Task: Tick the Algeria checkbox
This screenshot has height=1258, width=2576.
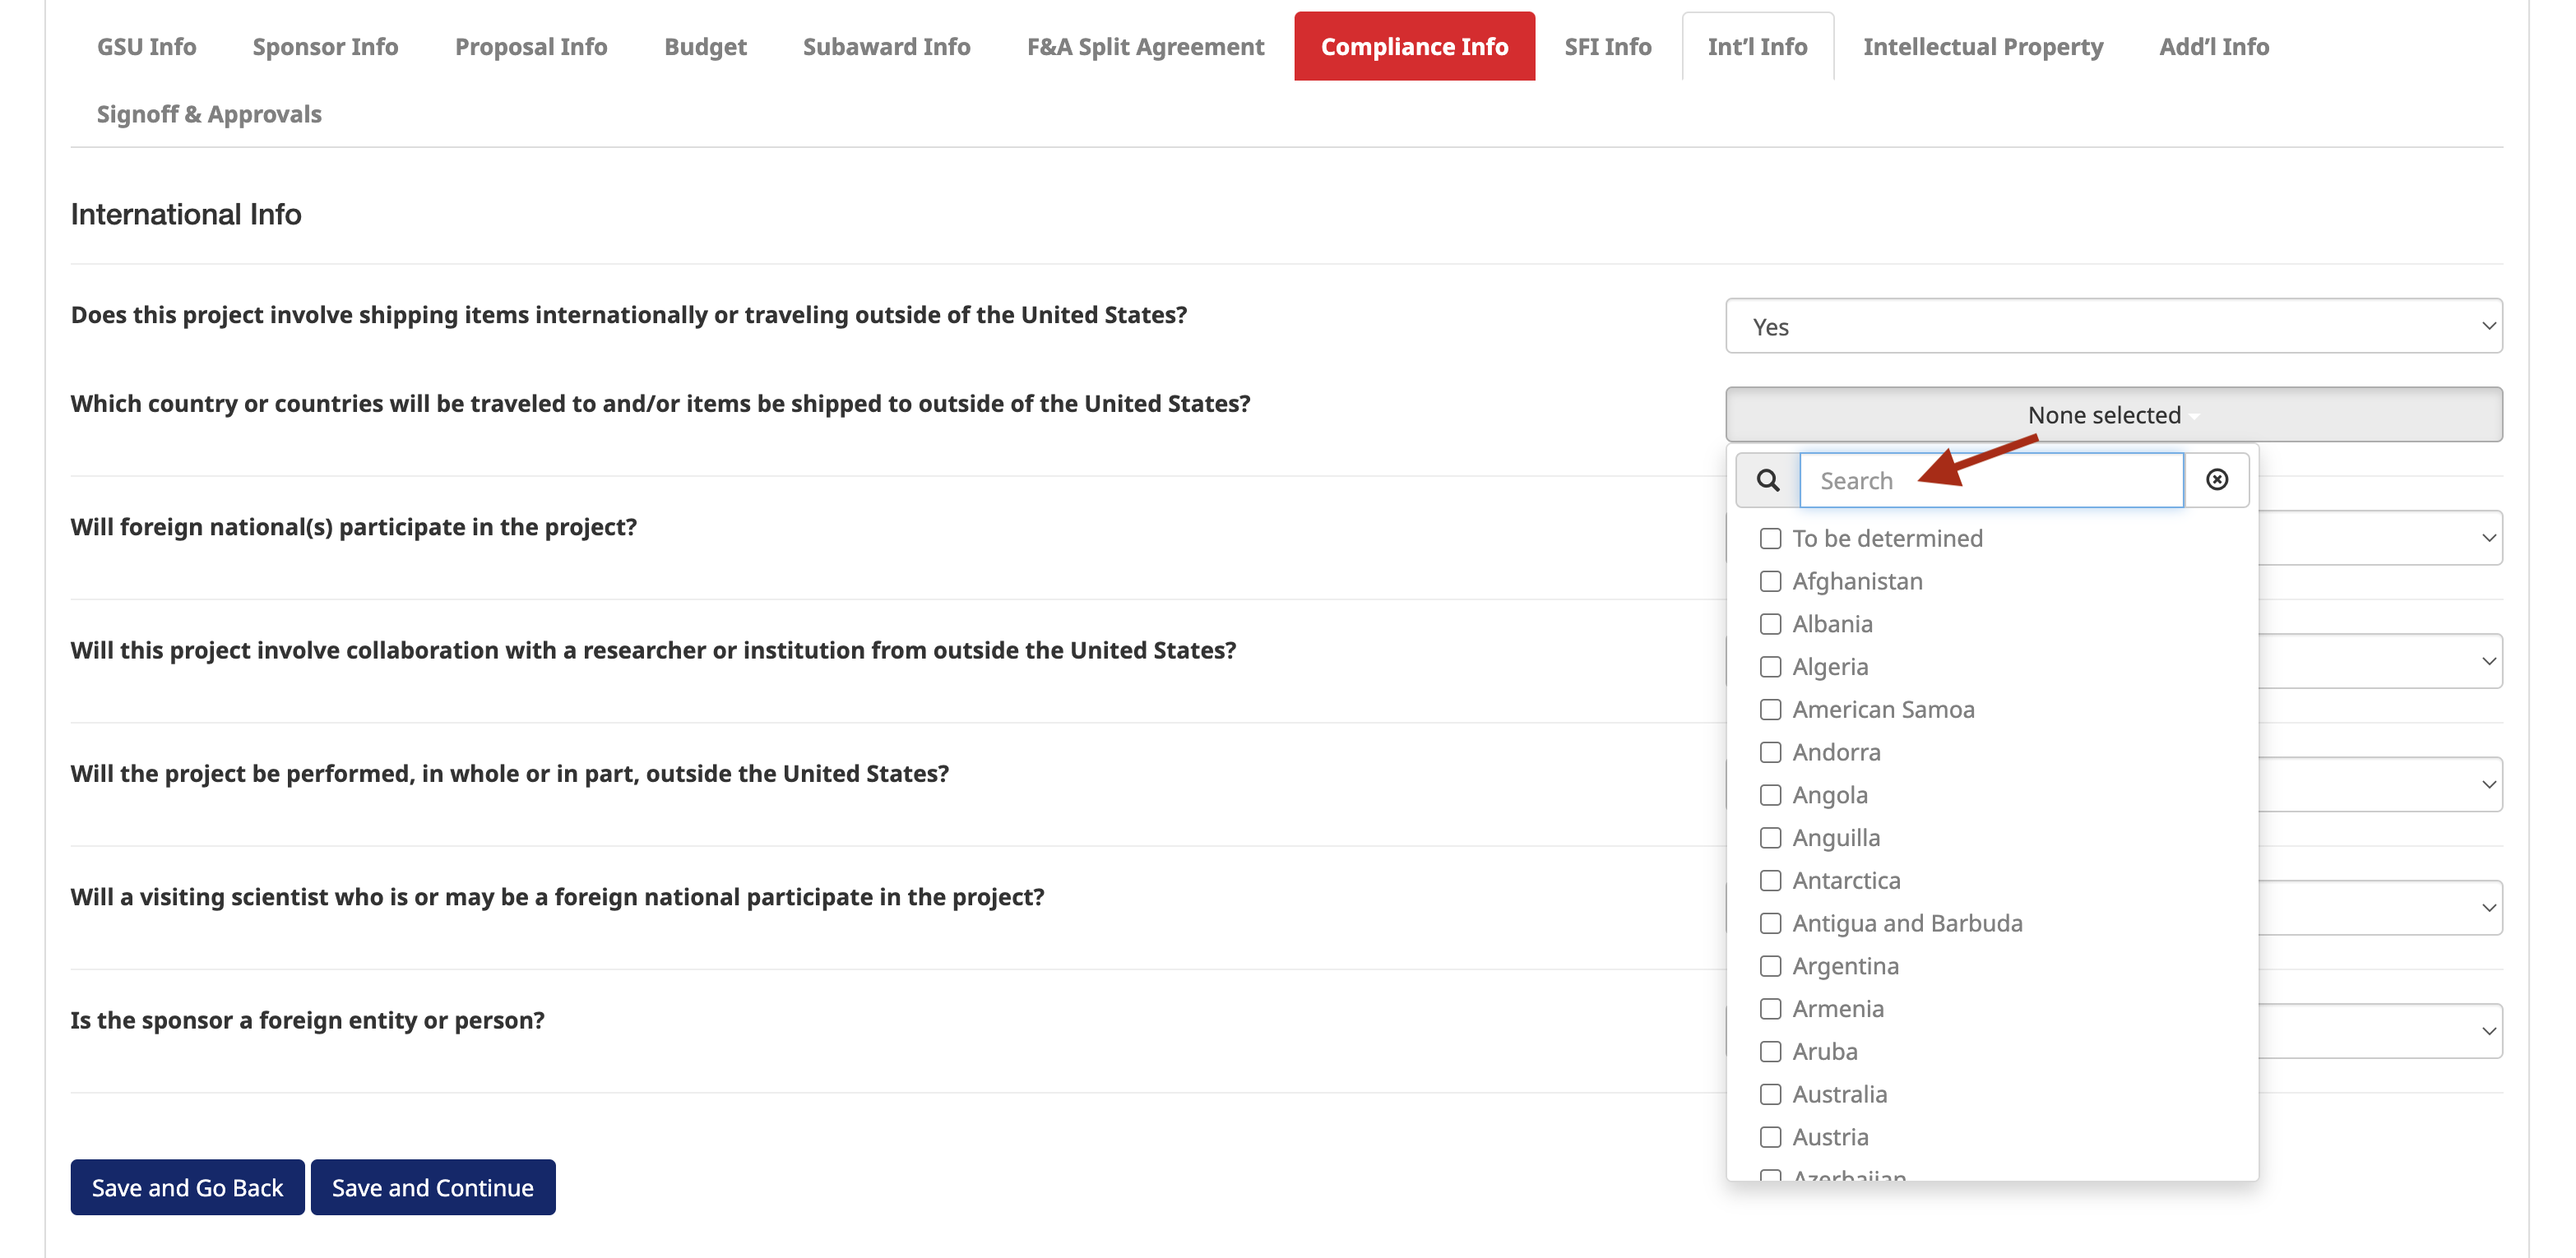Action: coord(1770,667)
